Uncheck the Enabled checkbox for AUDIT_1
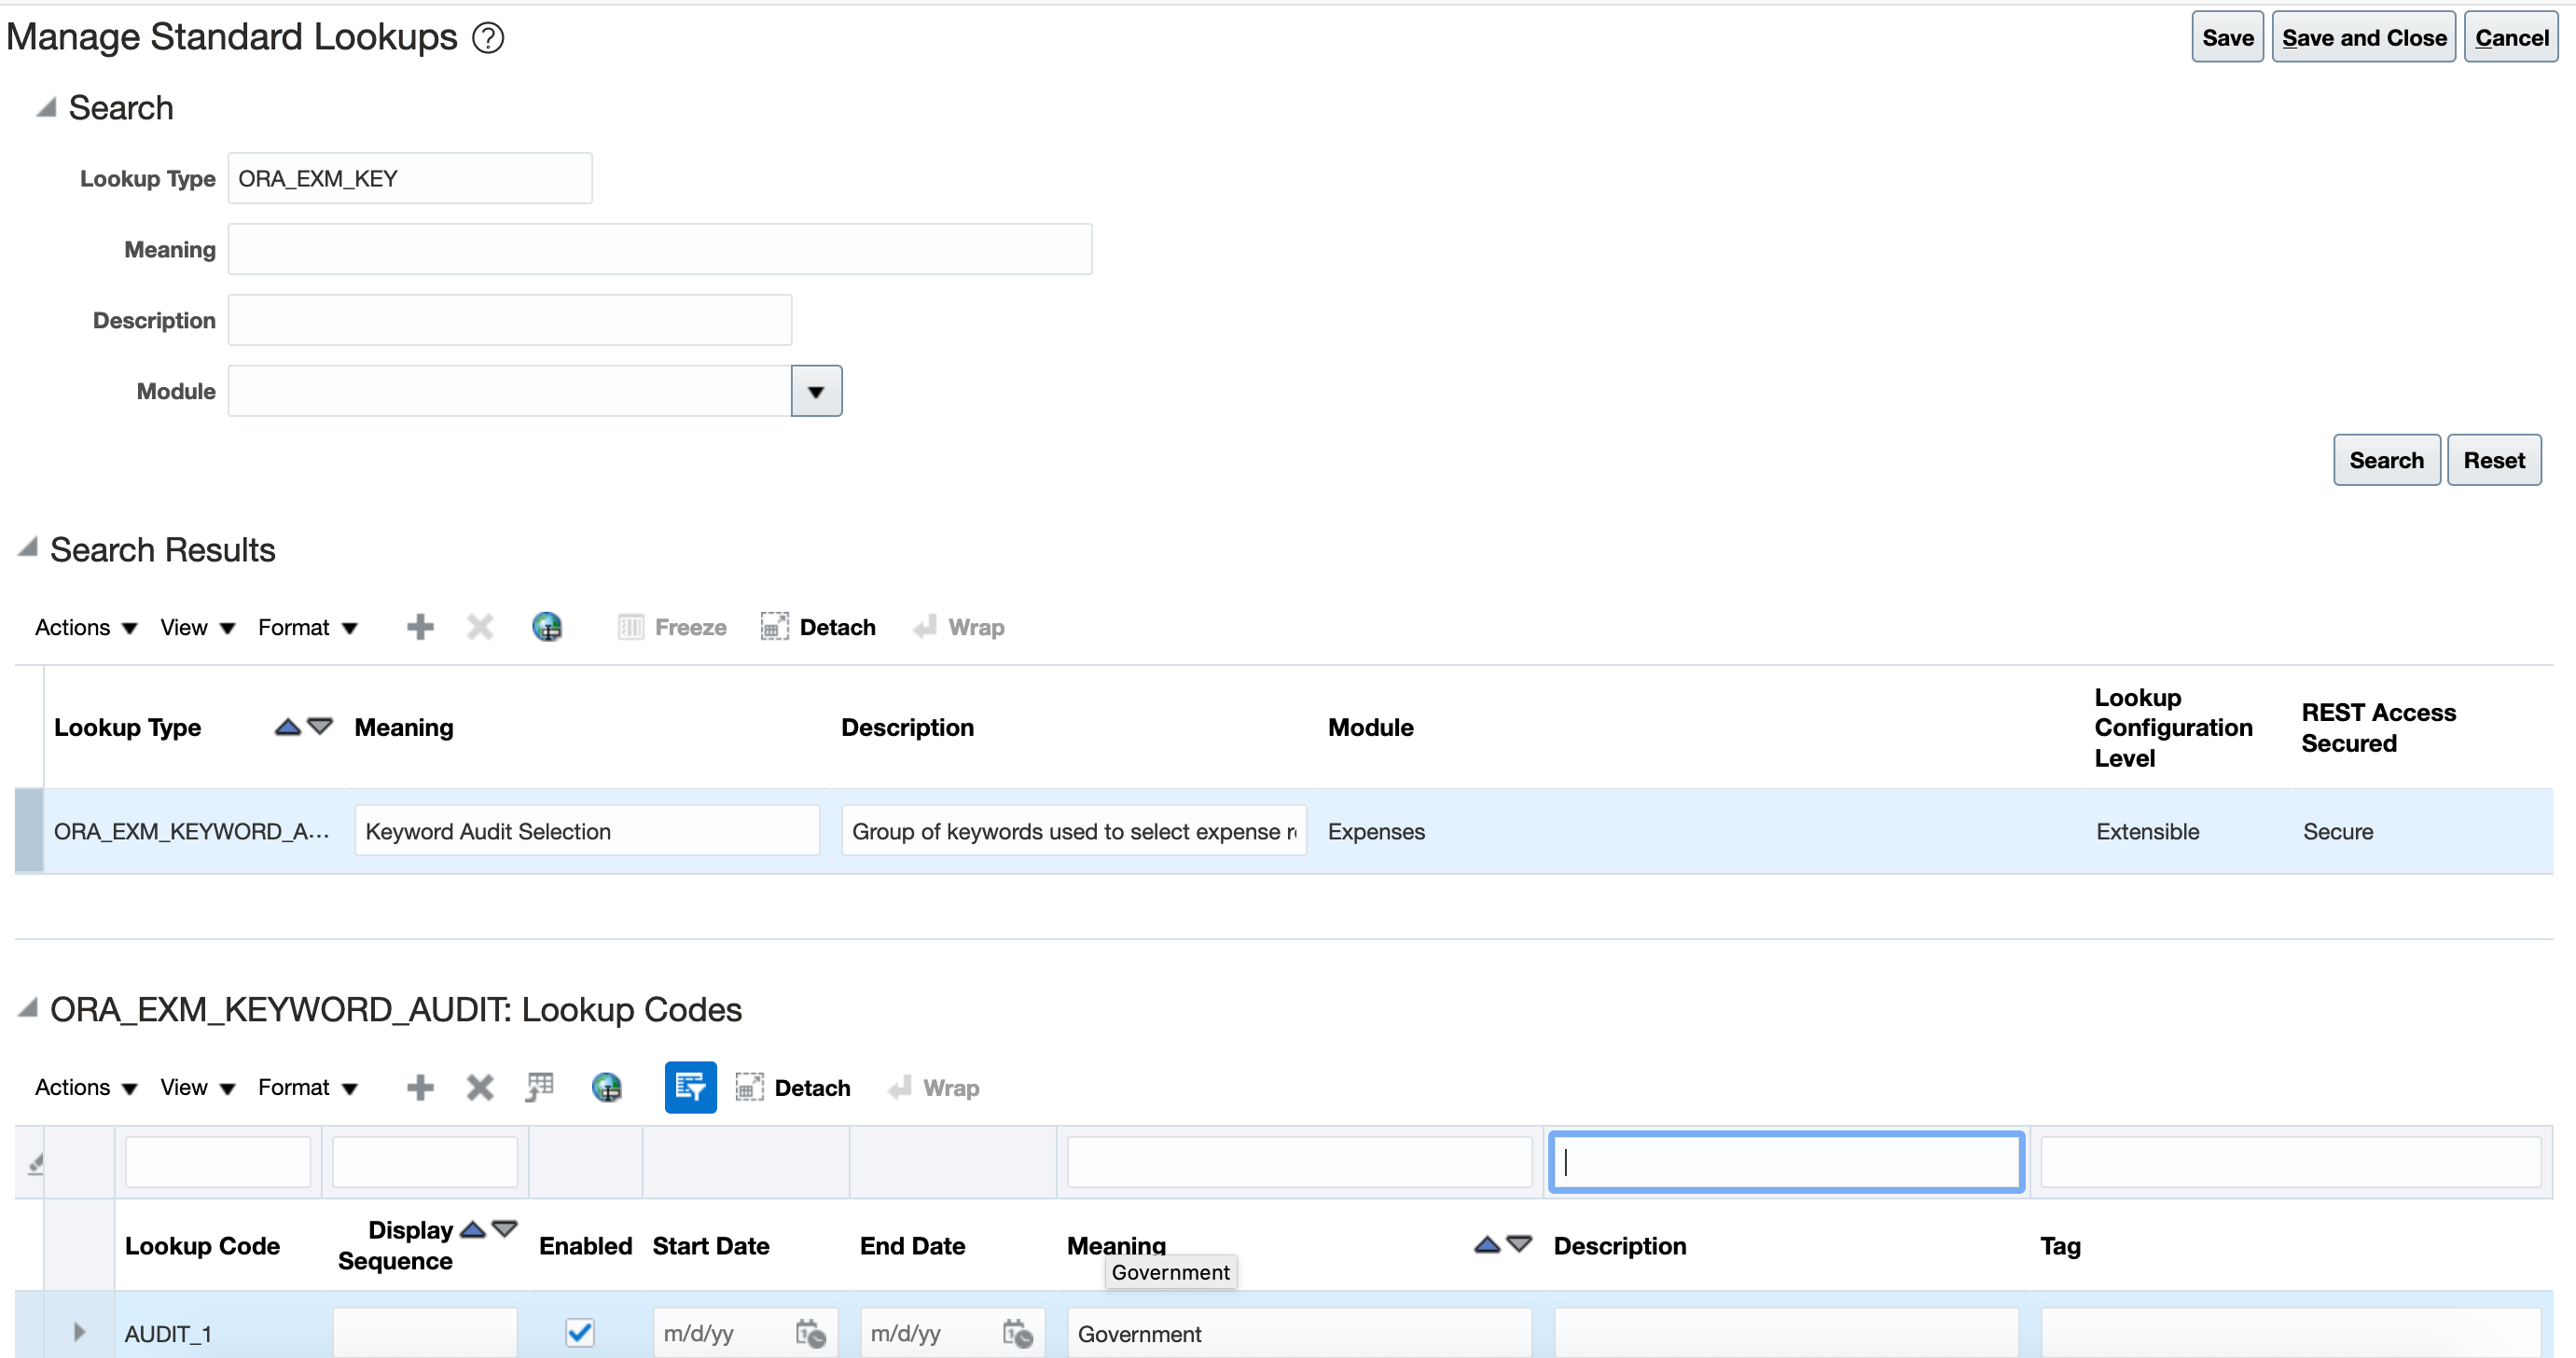 (x=580, y=1332)
